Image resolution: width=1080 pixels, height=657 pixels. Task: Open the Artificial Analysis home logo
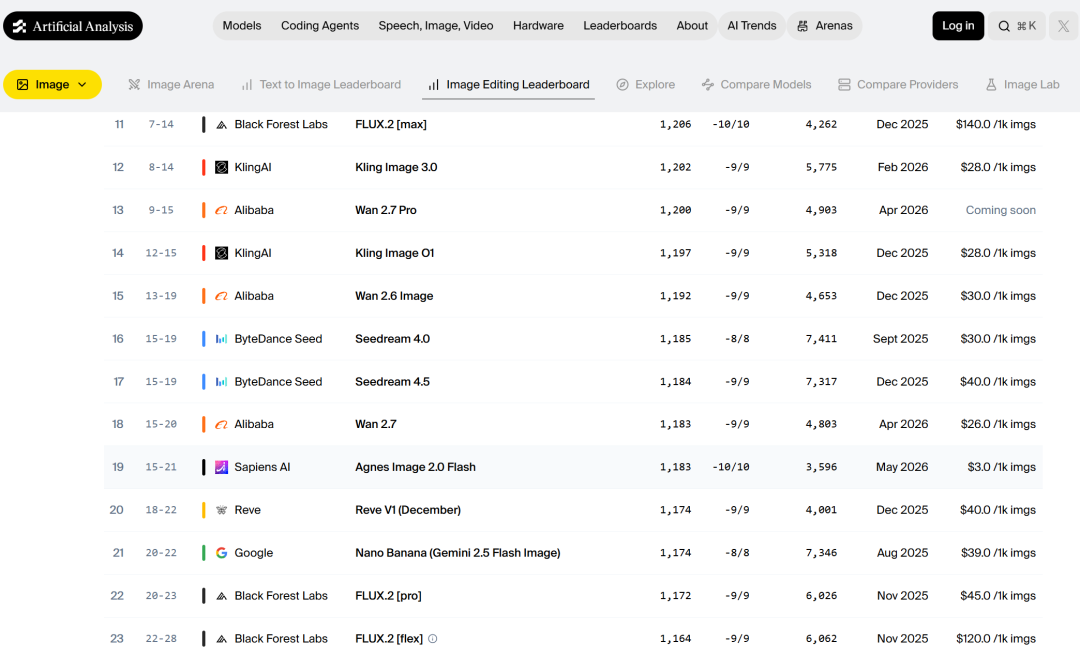(73, 26)
